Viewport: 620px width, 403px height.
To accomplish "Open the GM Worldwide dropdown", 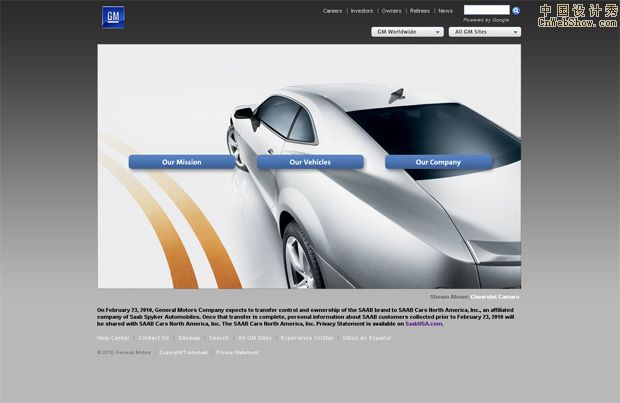I will [x=407, y=32].
